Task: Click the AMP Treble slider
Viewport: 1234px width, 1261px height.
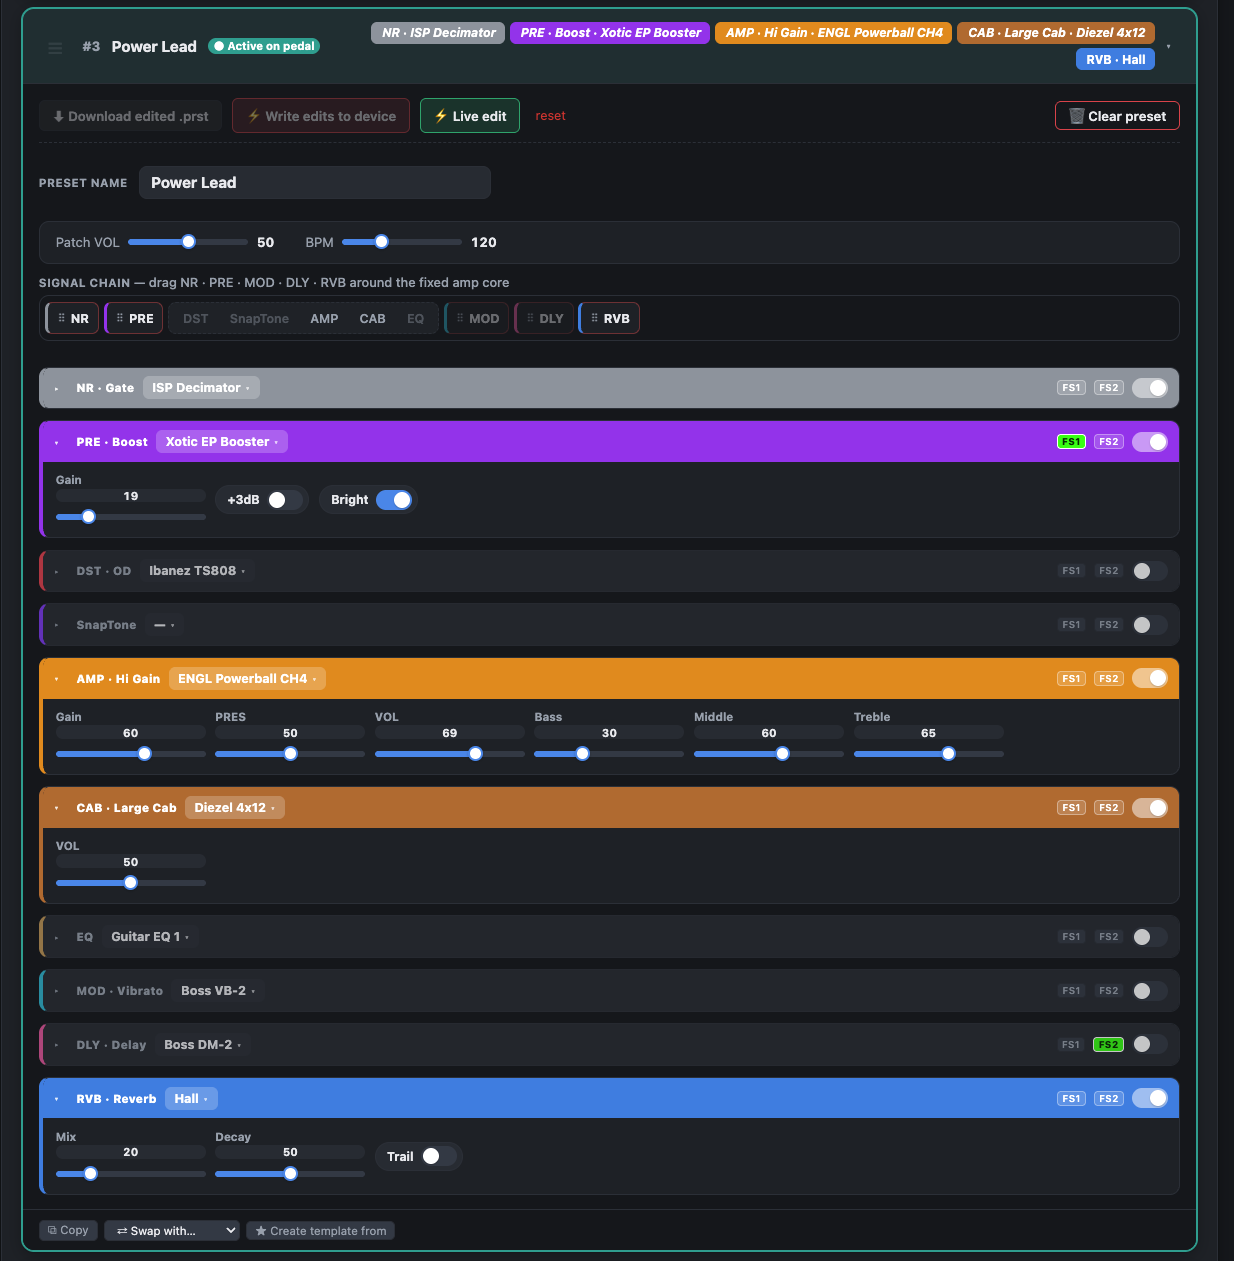Action: [929, 754]
